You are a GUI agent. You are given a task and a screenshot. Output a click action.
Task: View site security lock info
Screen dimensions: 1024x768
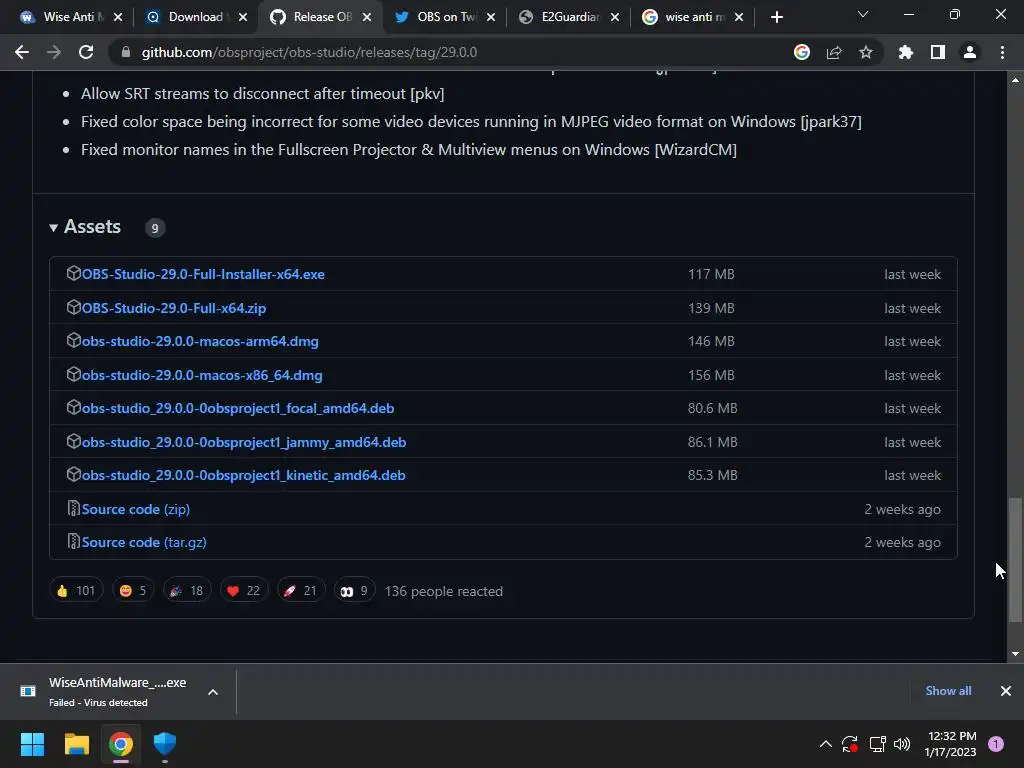click(126, 52)
